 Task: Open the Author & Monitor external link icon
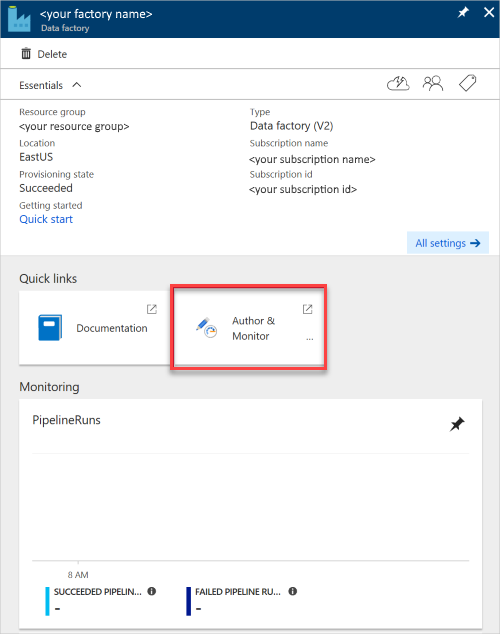308,309
